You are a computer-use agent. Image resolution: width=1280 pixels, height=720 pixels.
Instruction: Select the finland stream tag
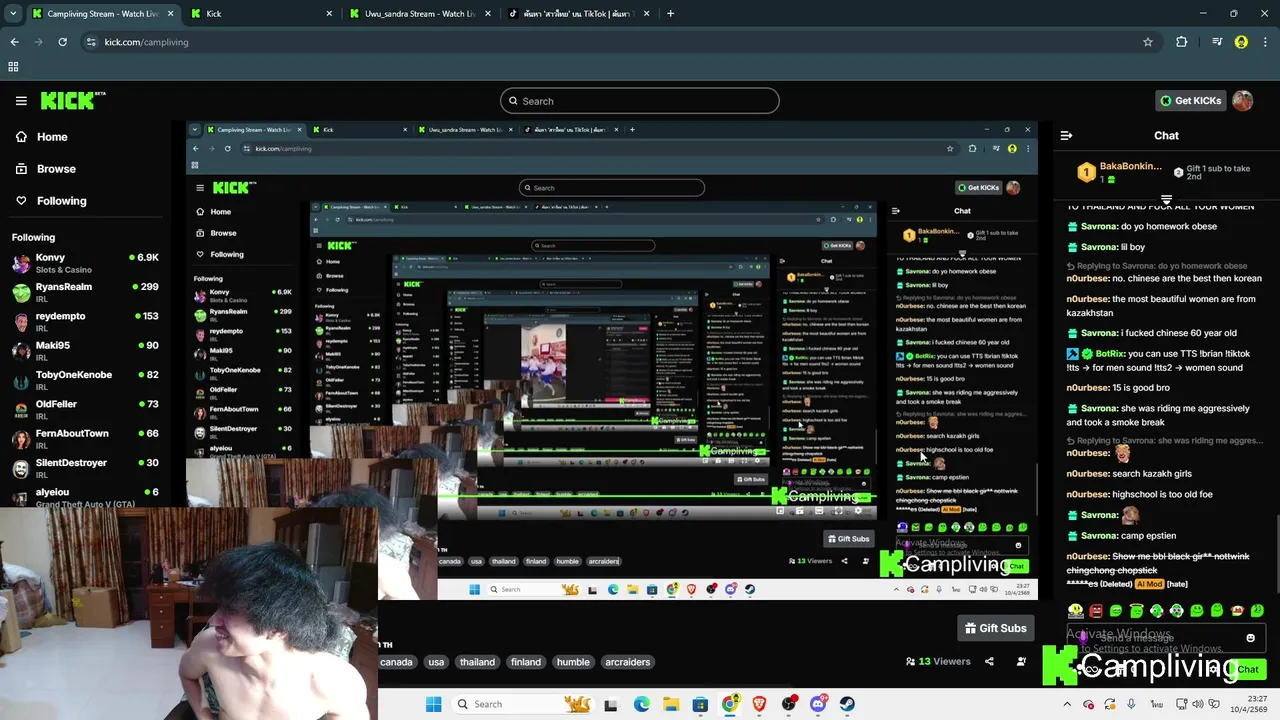click(526, 662)
